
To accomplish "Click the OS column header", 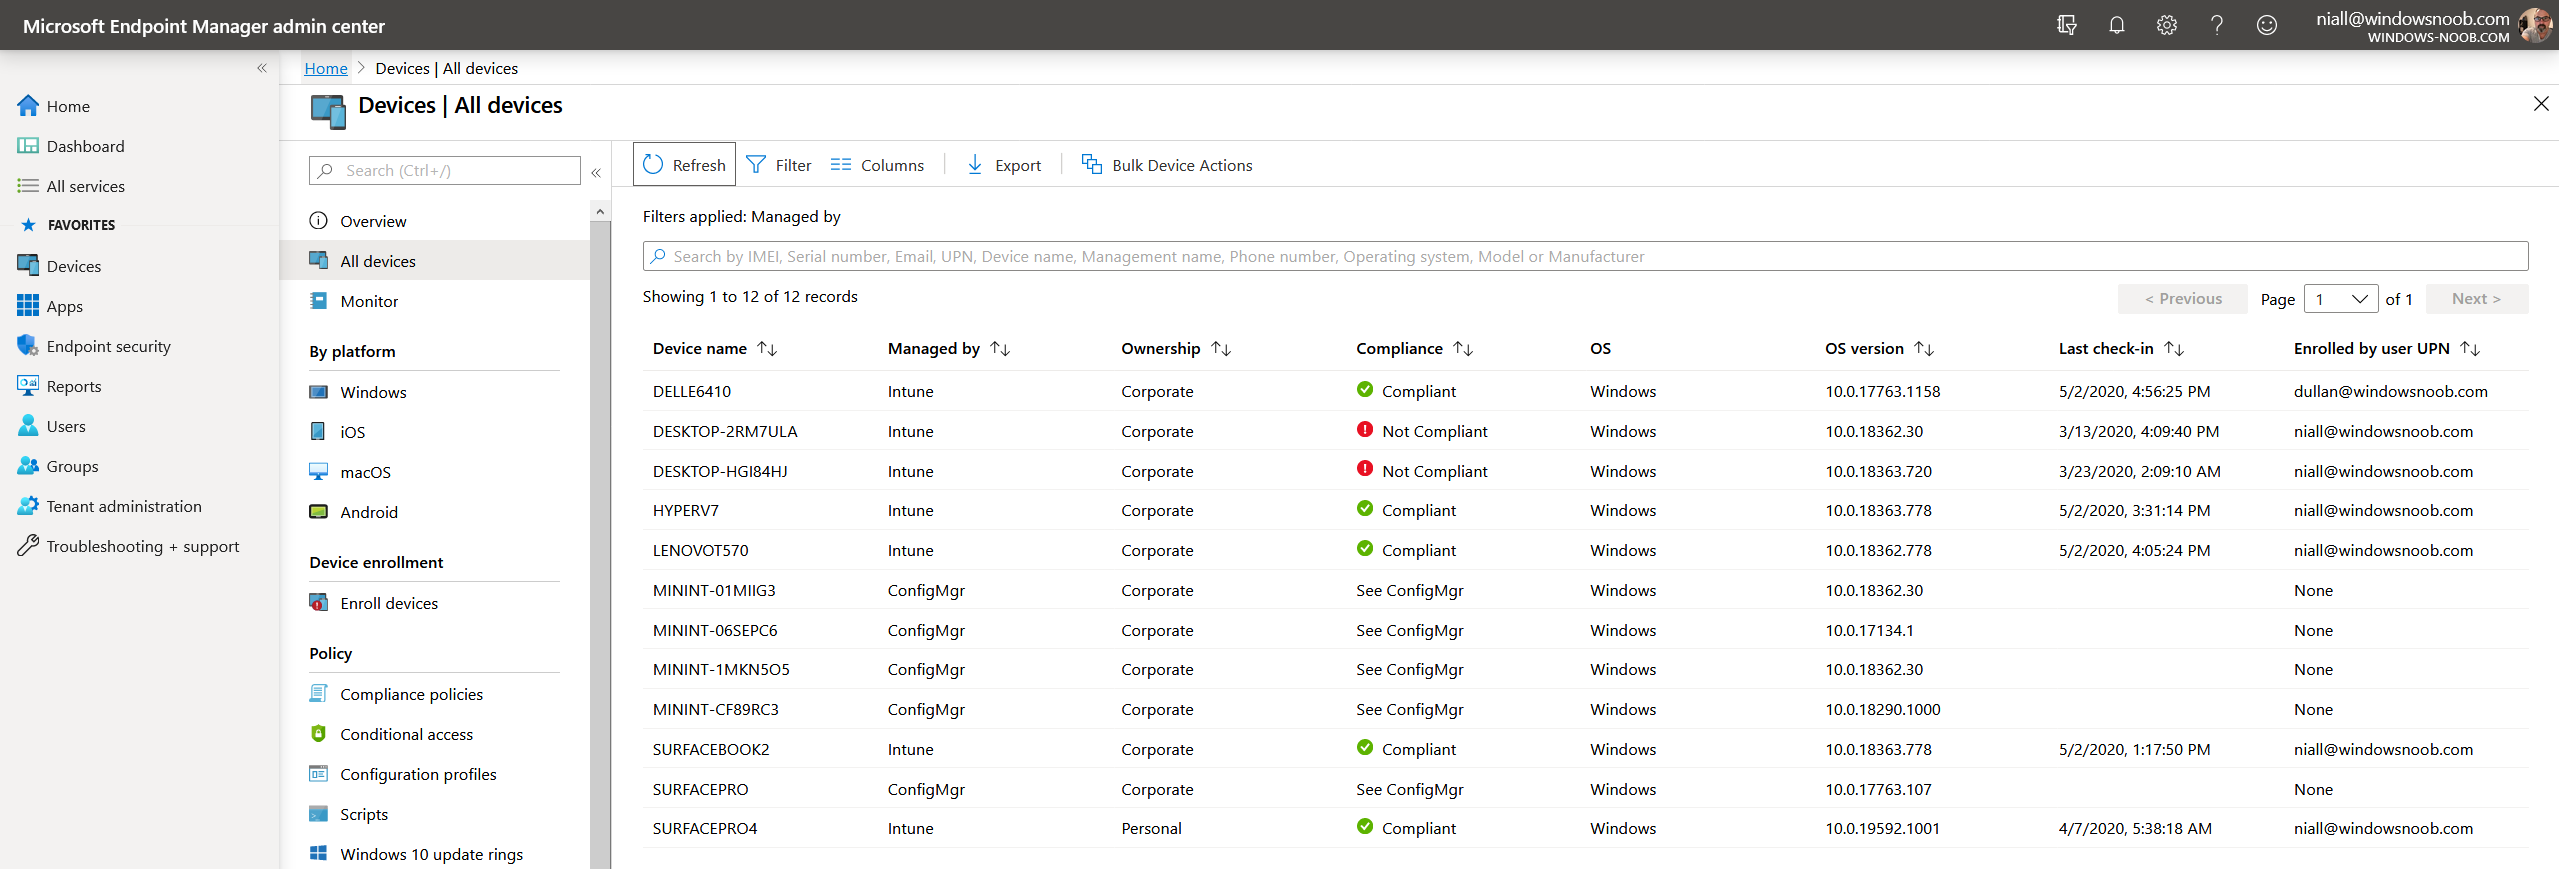I will pyautogui.click(x=1601, y=349).
